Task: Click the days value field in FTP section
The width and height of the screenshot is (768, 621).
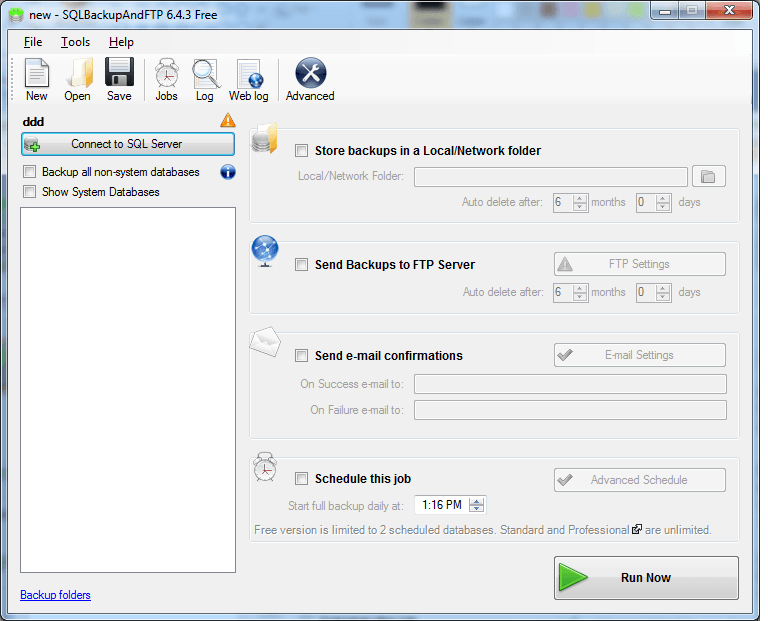Action: pyautogui.click(x=646, y=292)
